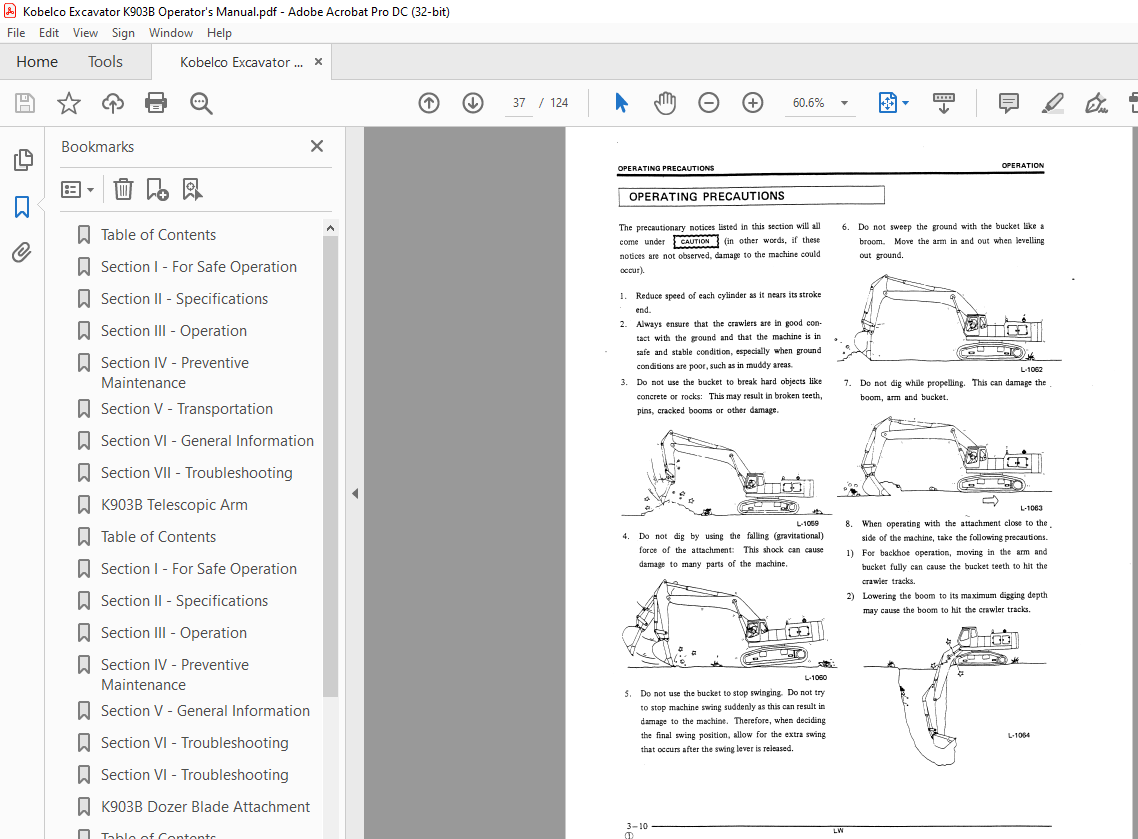Open the View menu
Viewport: 1138px width, 839px height.
pyautogui.click(x=85, y=33)
